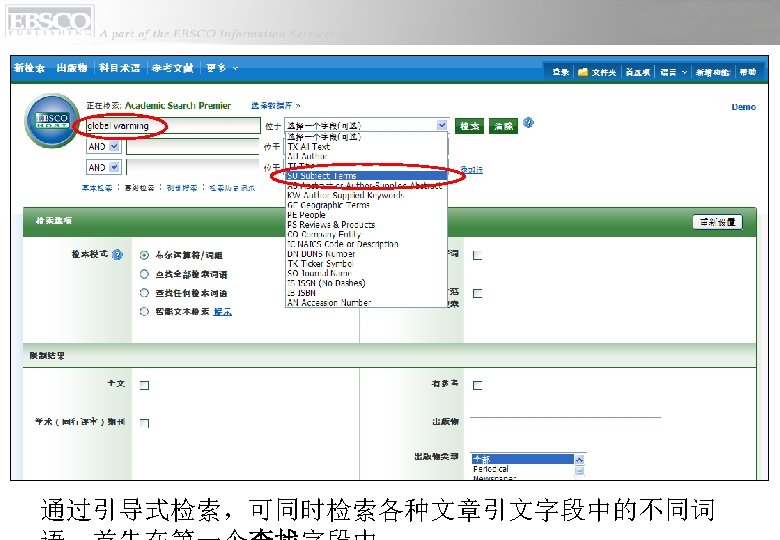
Task: Expand the 语言 language menu
Action: pyautogui.click(x=673, y=73)
